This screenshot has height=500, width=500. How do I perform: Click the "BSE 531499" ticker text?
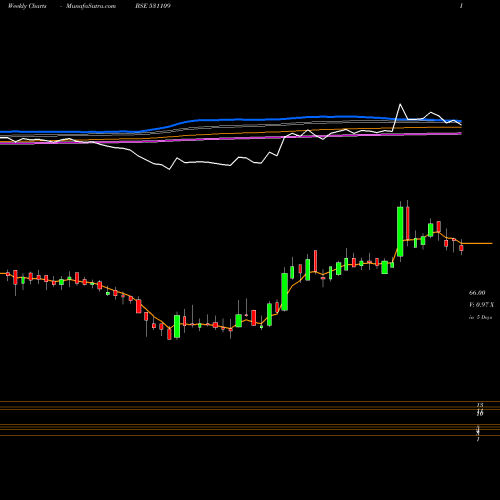153,6
